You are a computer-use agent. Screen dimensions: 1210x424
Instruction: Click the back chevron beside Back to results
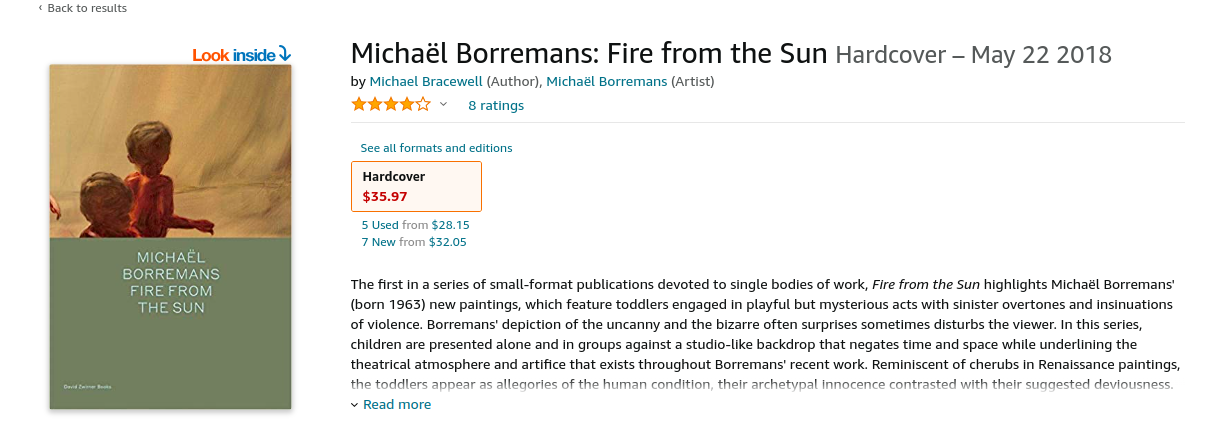click(40, 8)
